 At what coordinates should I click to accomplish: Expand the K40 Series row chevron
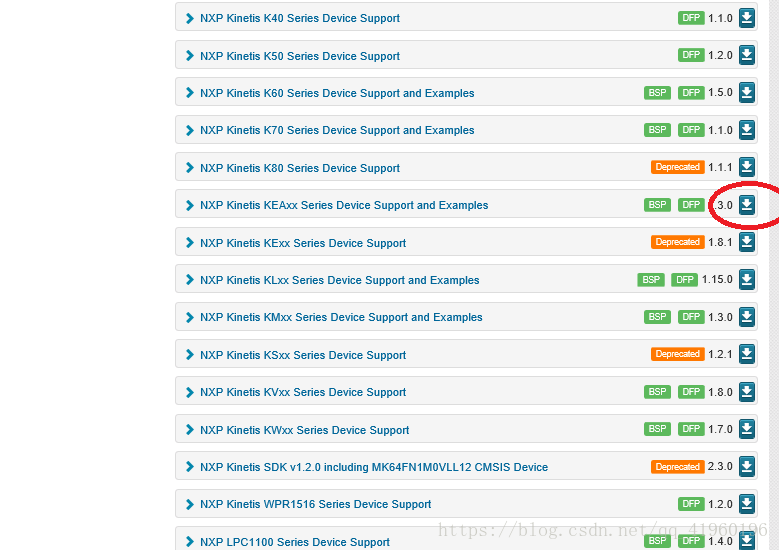pos(189,18)
